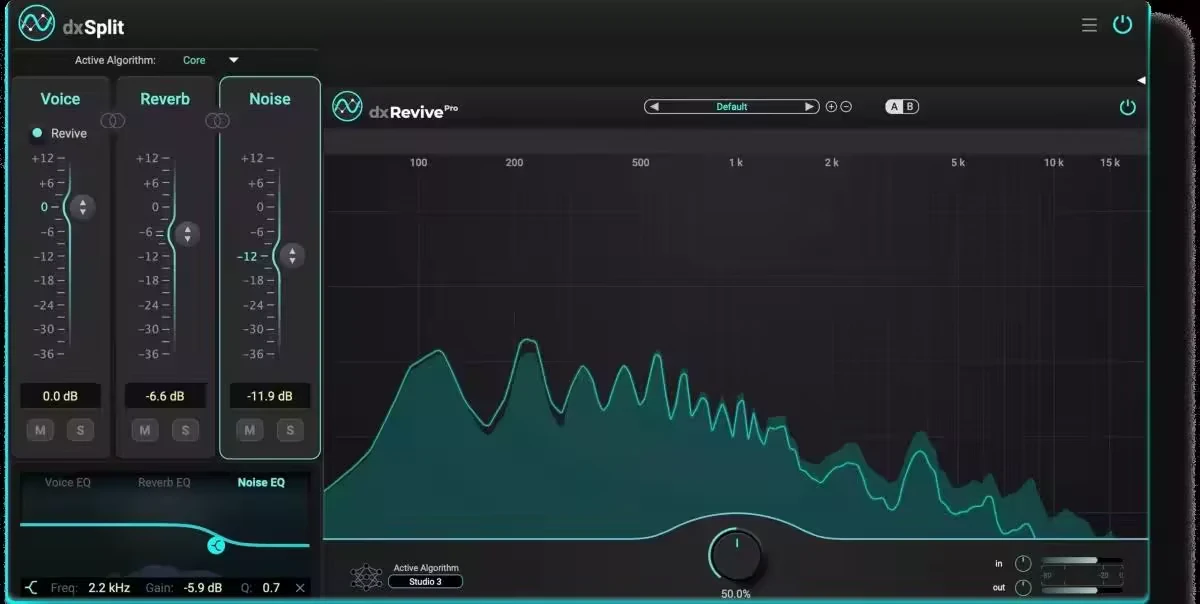Click the link icon between Reverb and Noise

(x=218, y=121)
